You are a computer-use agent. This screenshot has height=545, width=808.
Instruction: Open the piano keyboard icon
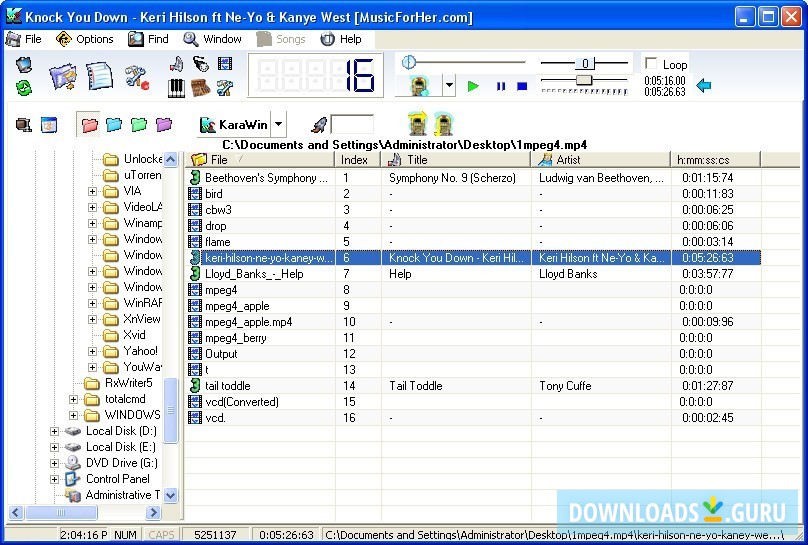176,88
